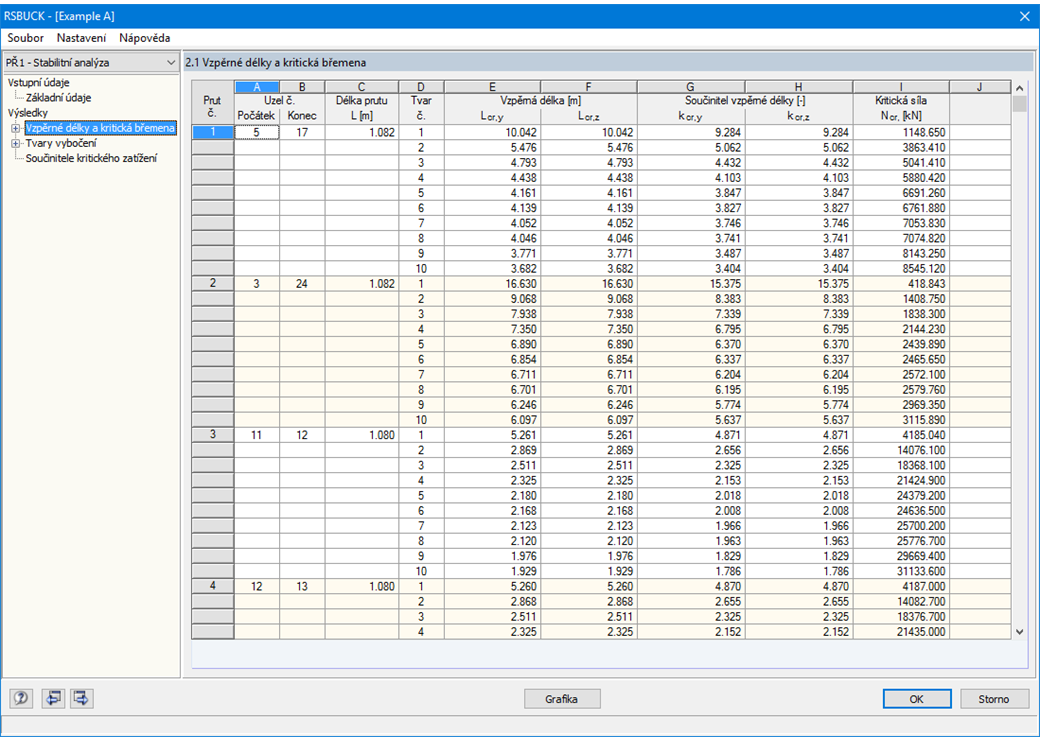Click critical force cell 1148.650
This screenshot has height=742, width=1040.
(x=901, y=132)
